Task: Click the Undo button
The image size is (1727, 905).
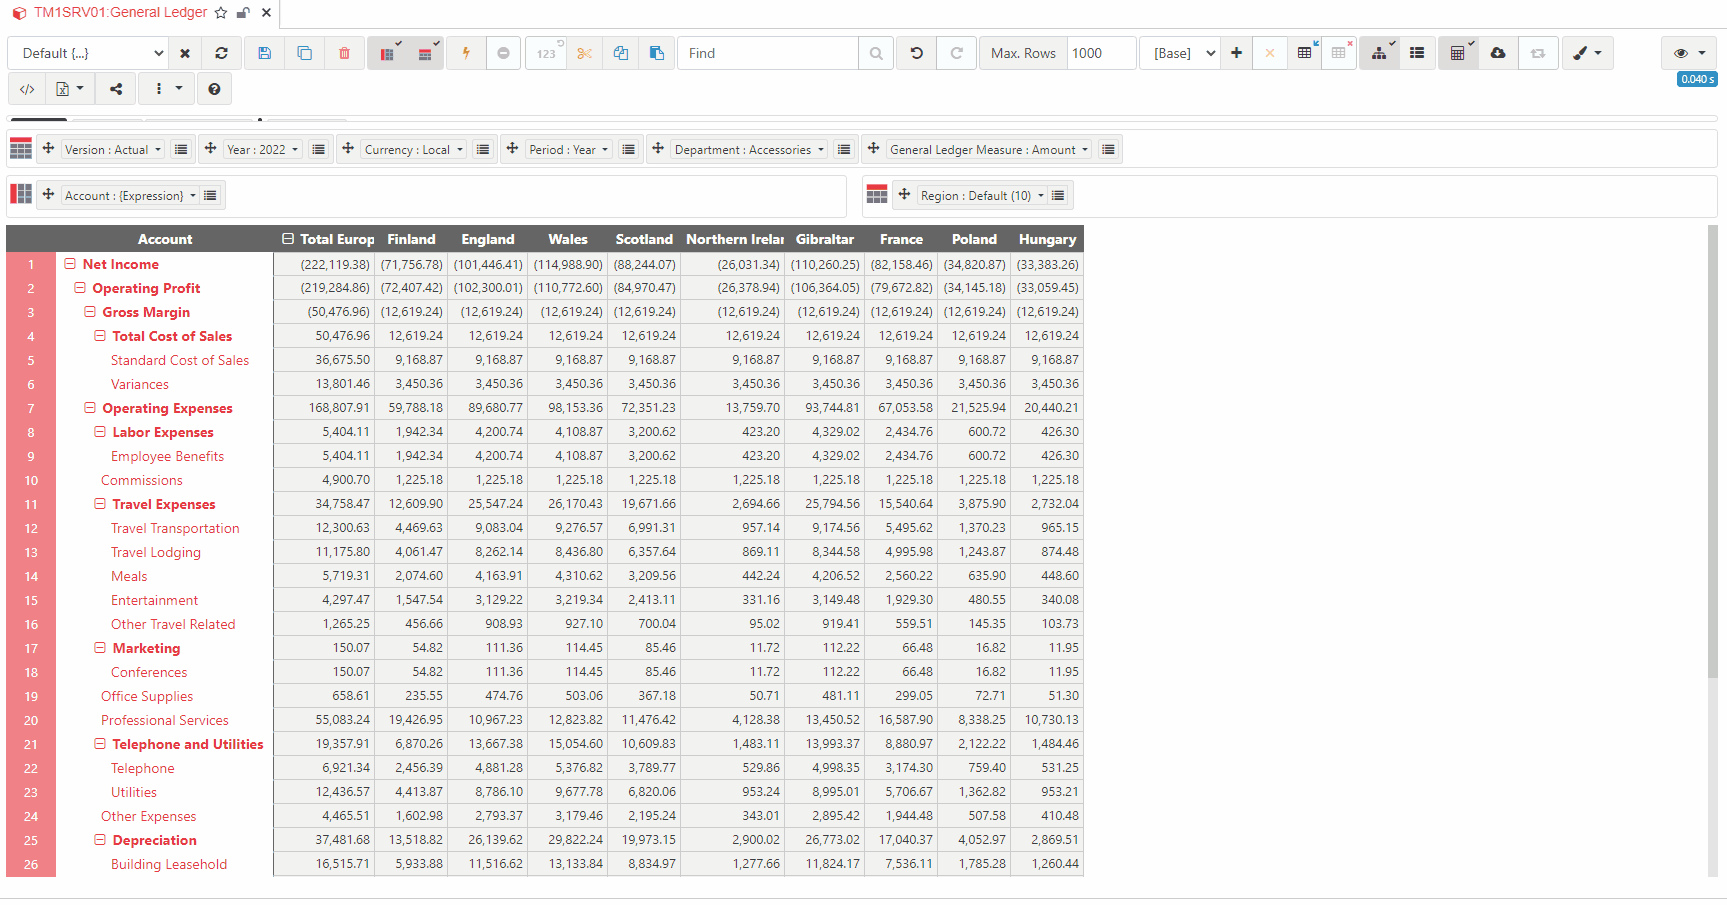Action: pos(916,52)
